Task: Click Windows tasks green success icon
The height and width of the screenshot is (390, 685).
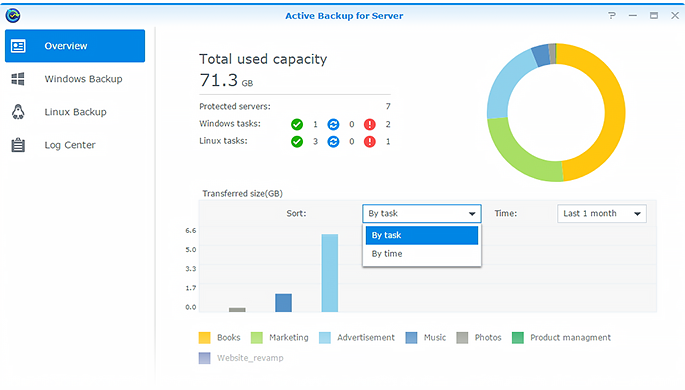Action: point(297,124)
